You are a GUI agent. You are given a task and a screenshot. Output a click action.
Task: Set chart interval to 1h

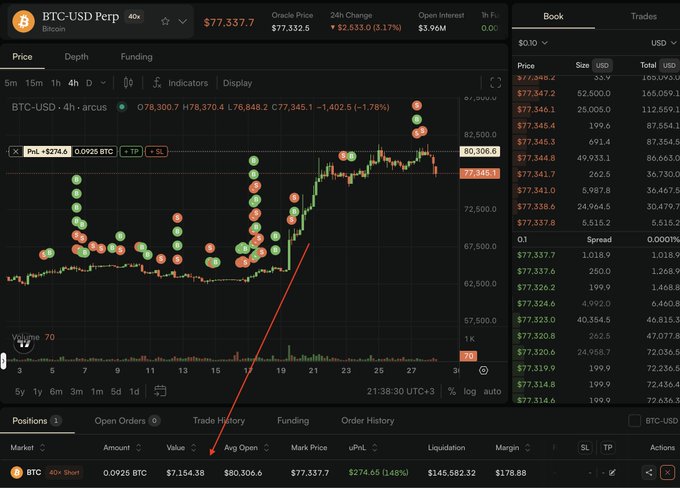pos(56,83)
